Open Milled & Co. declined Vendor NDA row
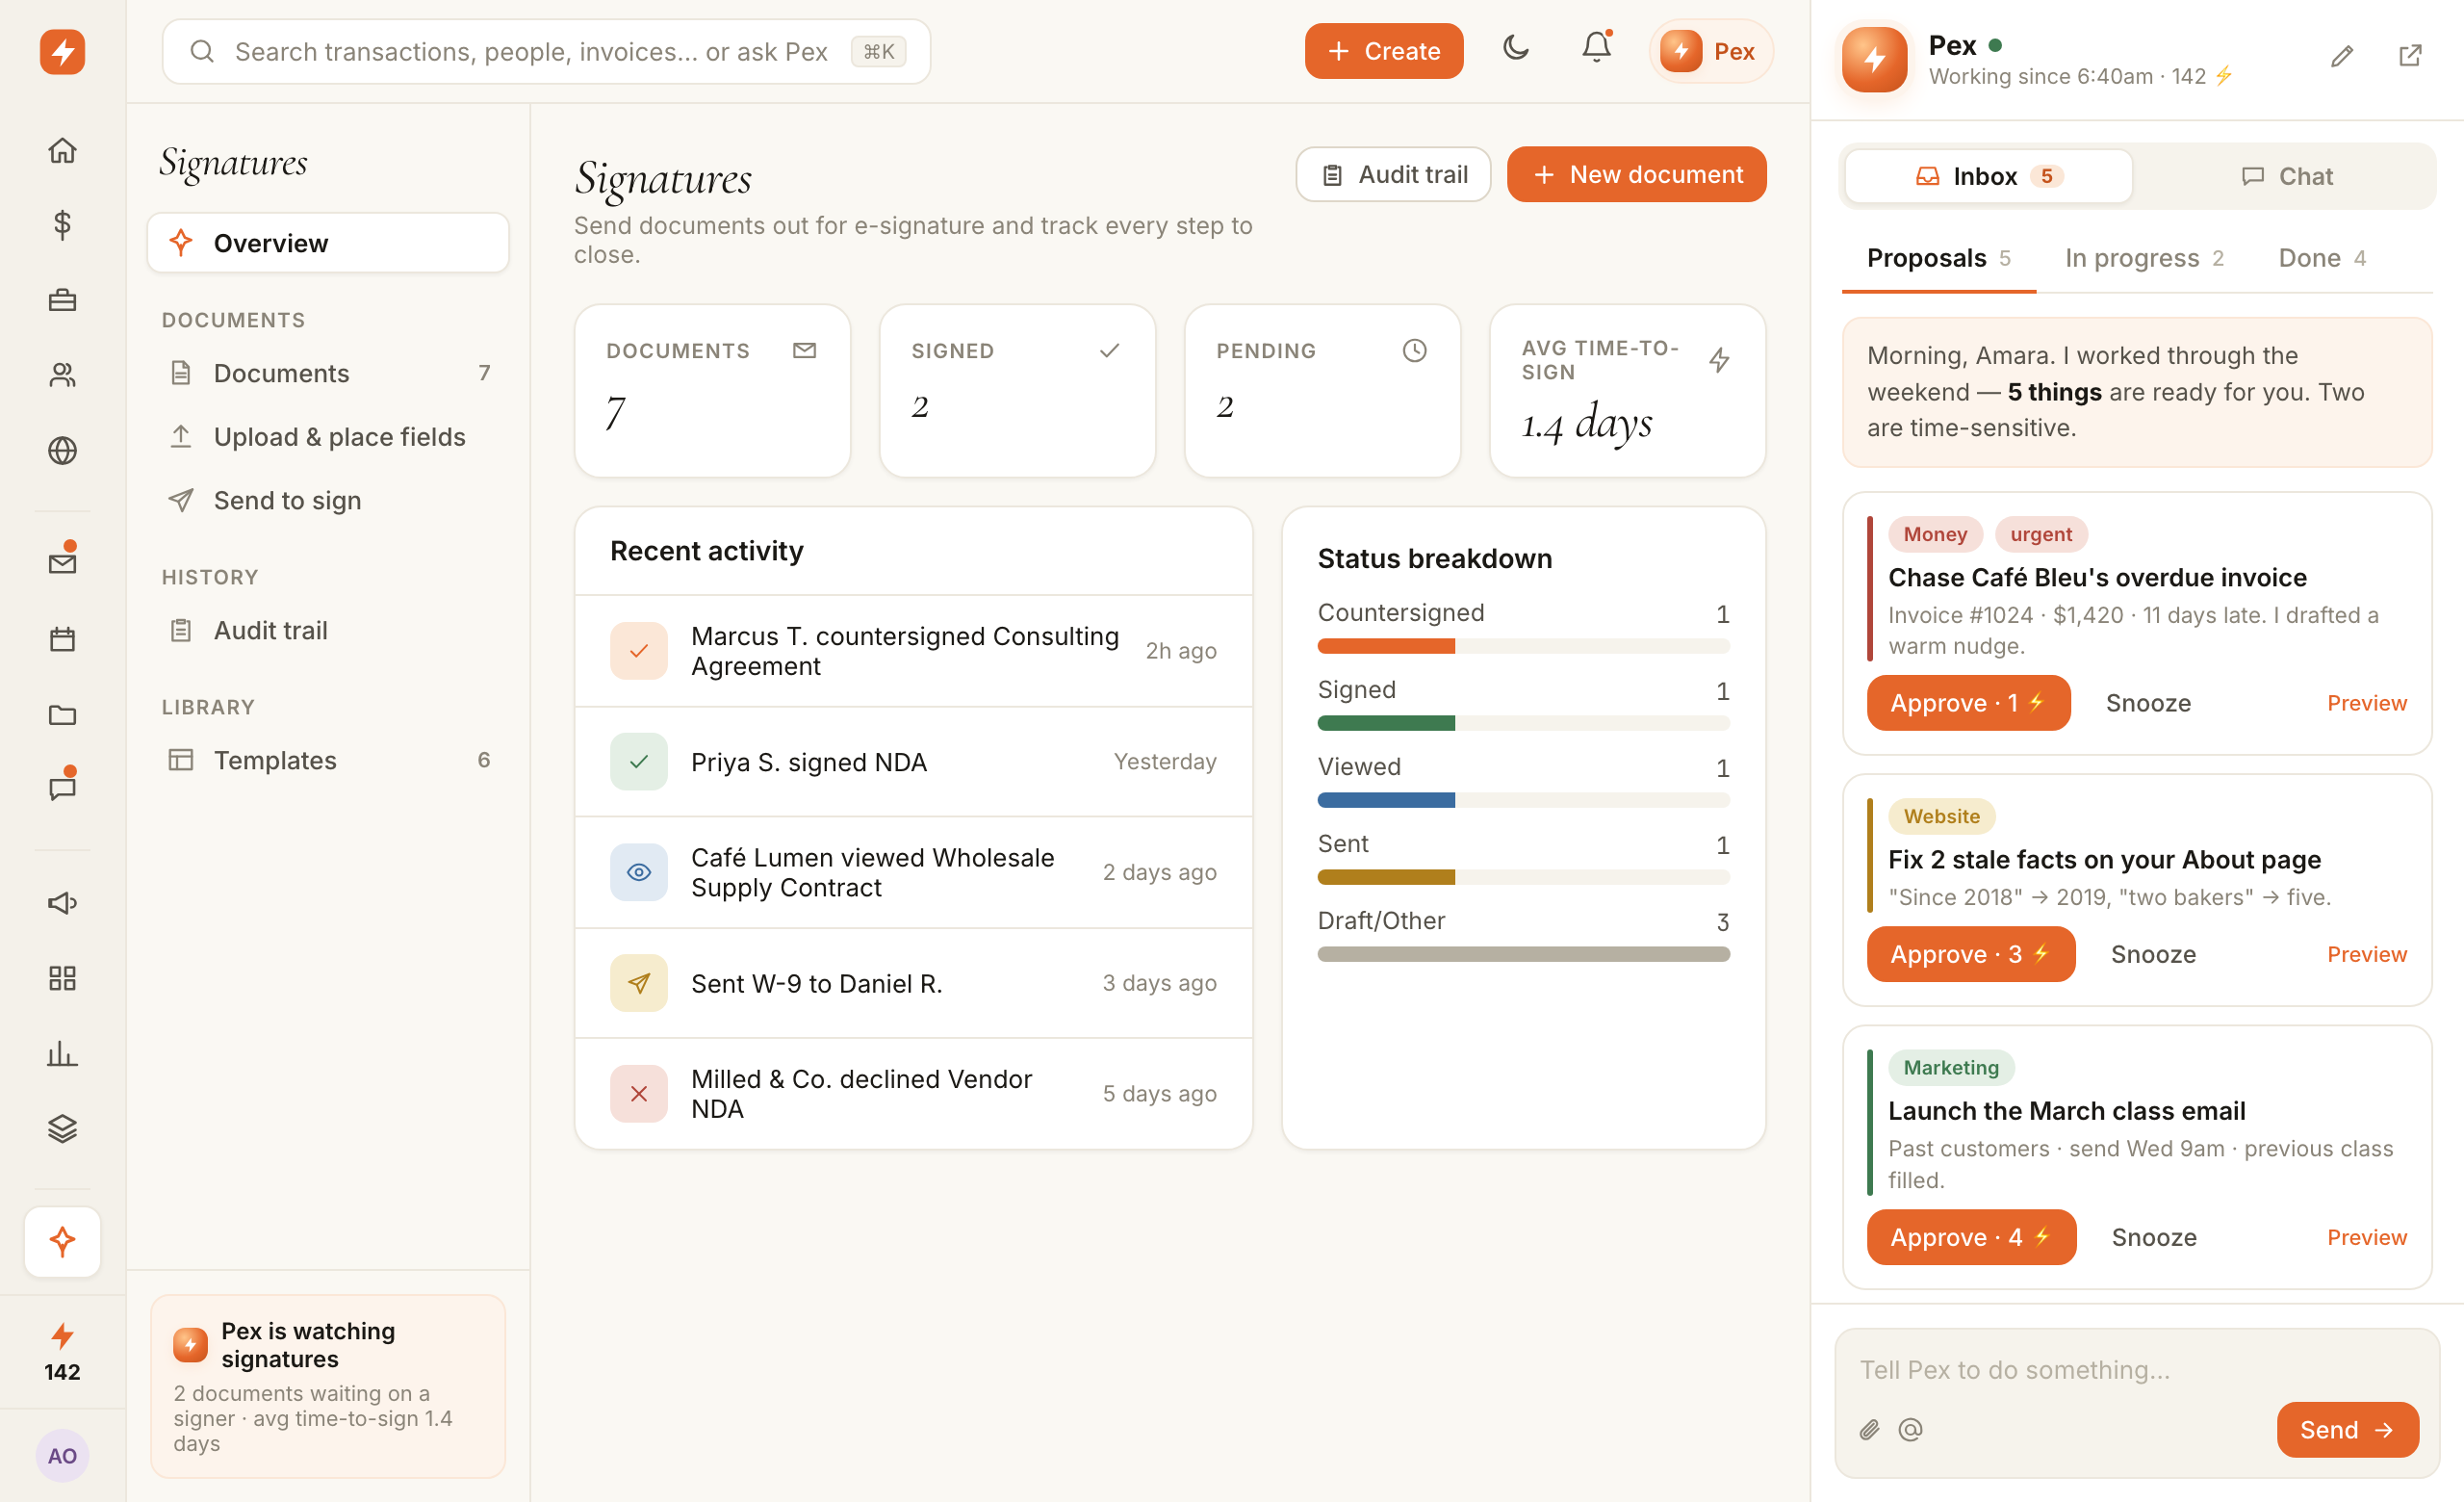Image resolution: width=2464 pixels, height=1502 pixels. pos(913,1093)
